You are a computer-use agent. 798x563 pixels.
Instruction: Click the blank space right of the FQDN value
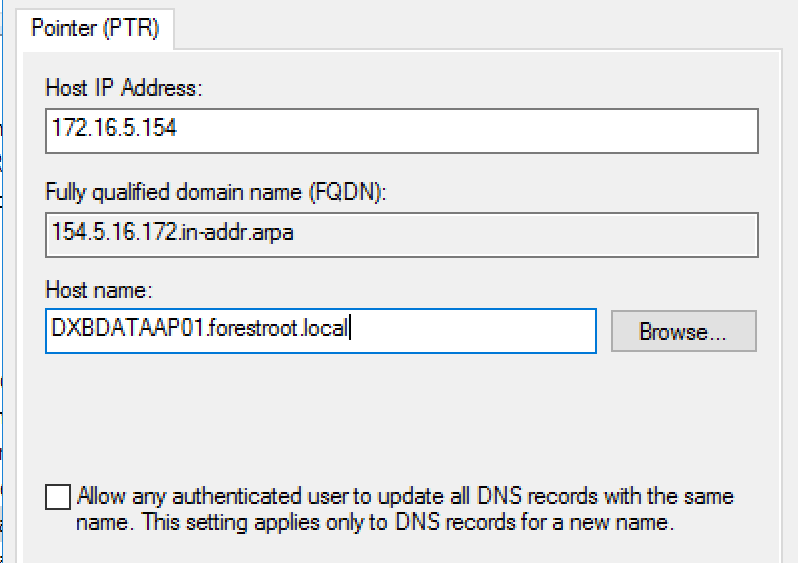526,235
